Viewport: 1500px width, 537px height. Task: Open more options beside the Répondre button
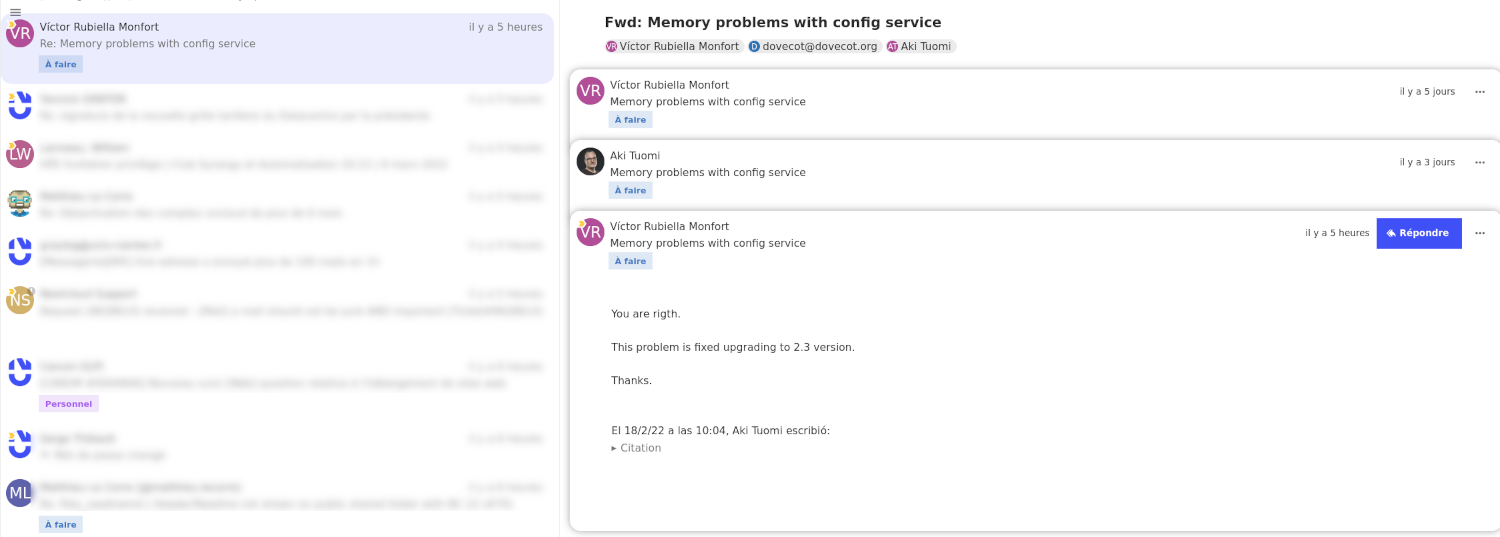pyautogui.click(x=1480, y=233)
